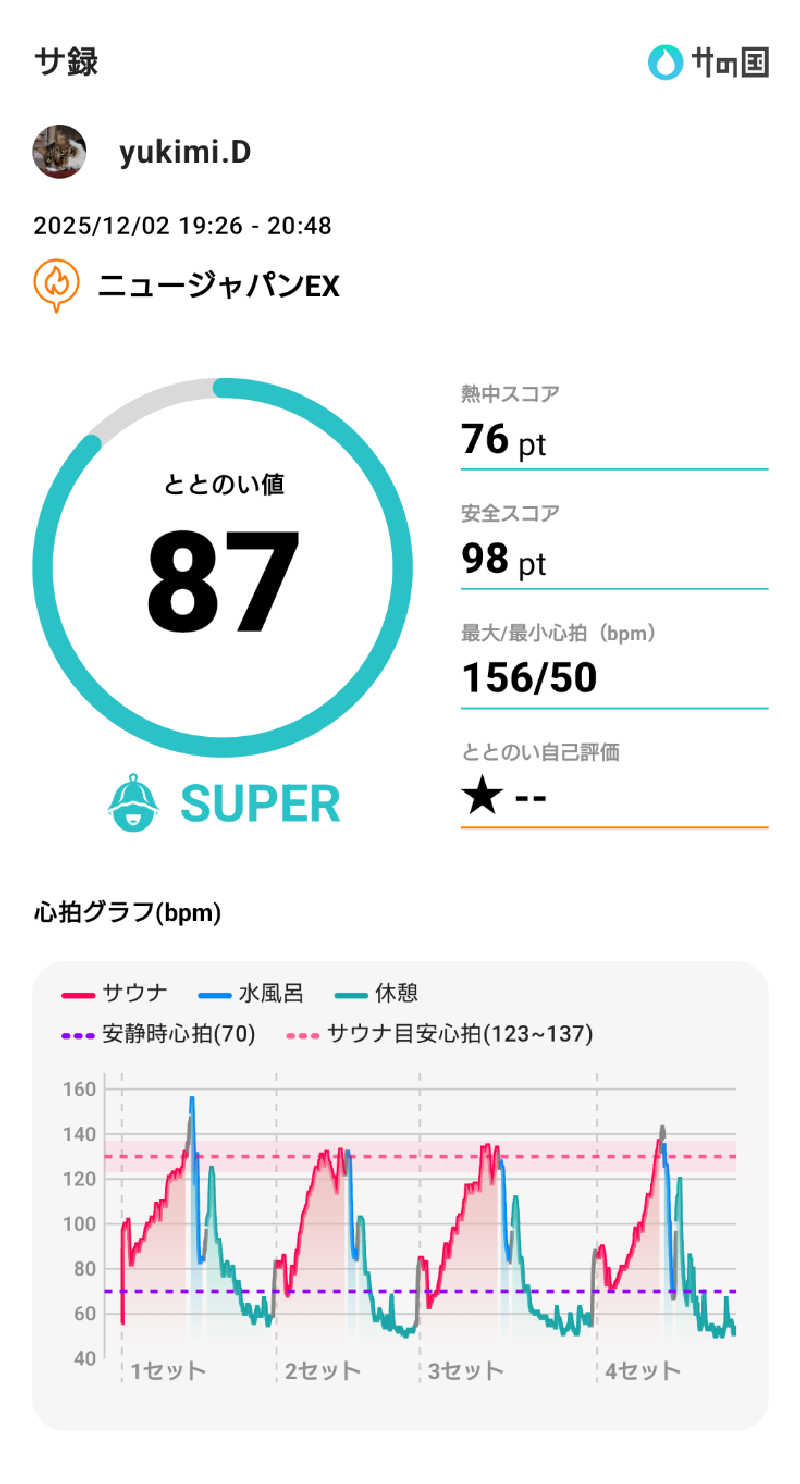The width and height of the screenshot is (800, 1484).
Task: Toggle the サウナ red legend entry
Action: [x=115, y=993]
